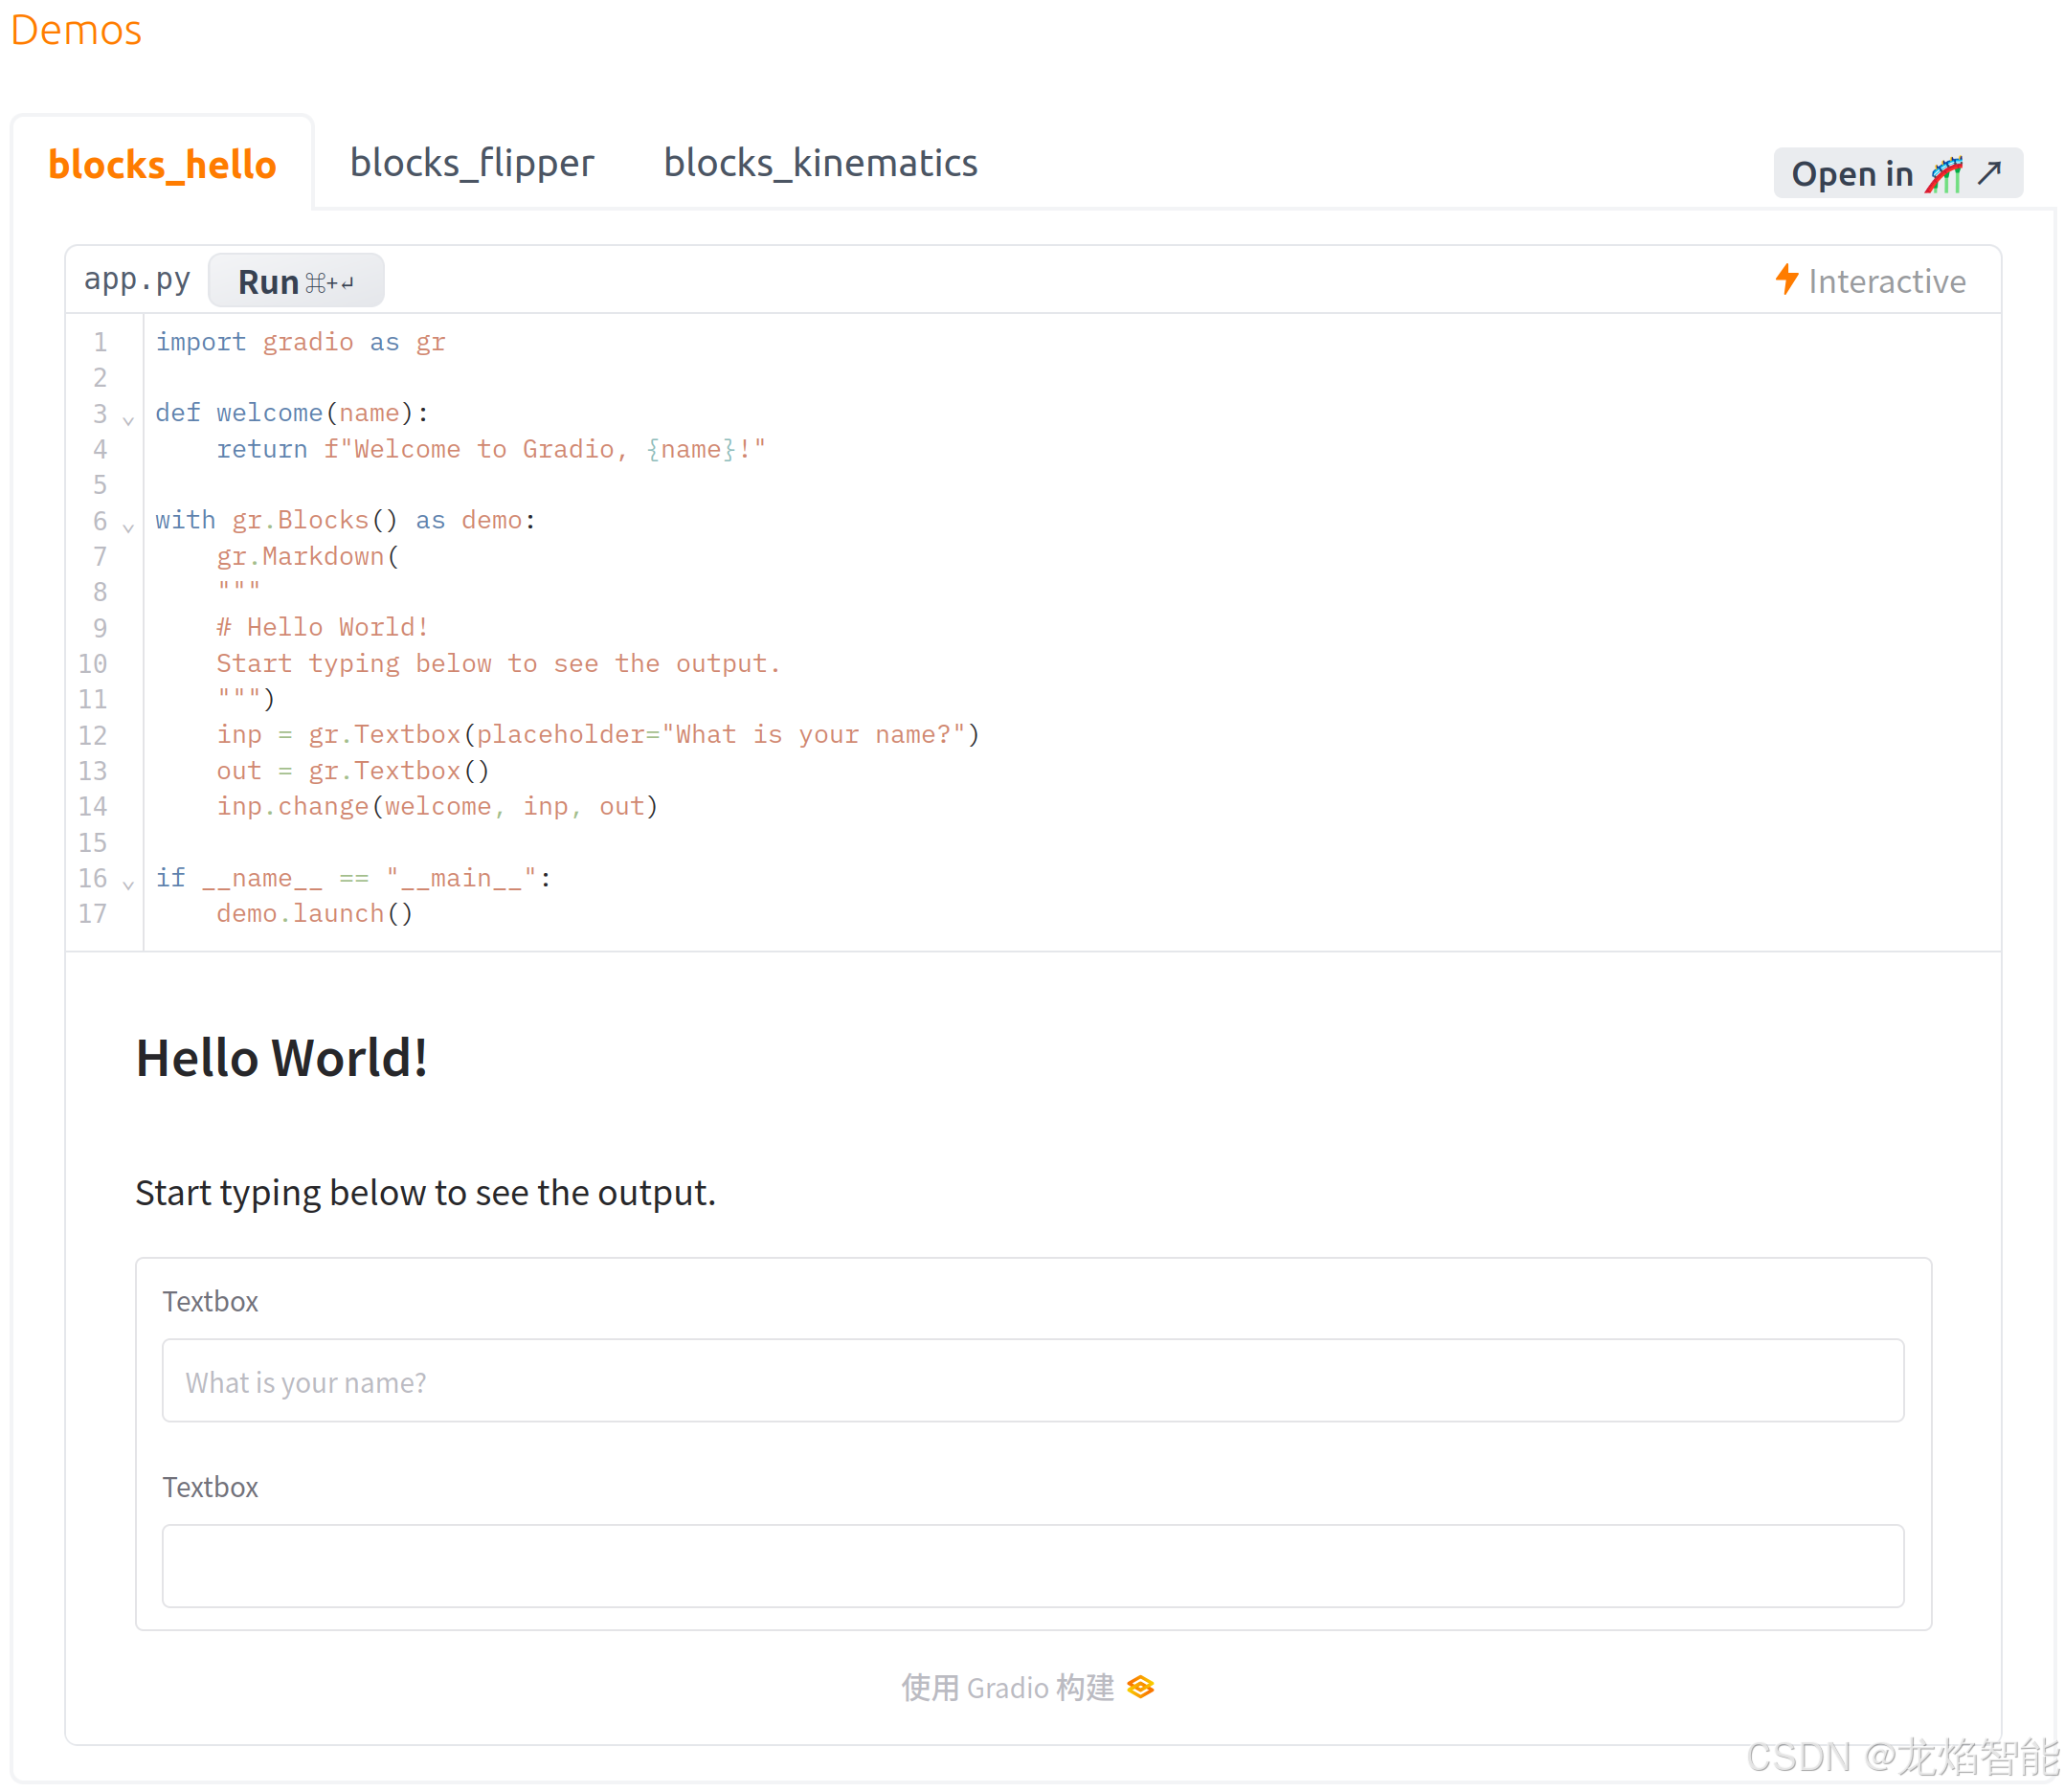Click the Interactive label text
The image size is (2064, 1792).
click(x=1886, y=281)
